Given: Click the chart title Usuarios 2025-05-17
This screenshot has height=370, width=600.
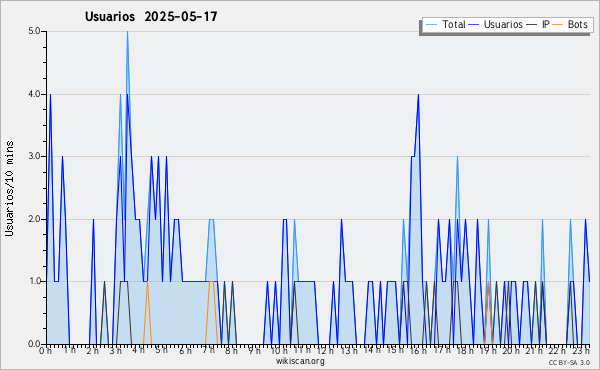Looking at the screenshot, I should coord(151,16).
